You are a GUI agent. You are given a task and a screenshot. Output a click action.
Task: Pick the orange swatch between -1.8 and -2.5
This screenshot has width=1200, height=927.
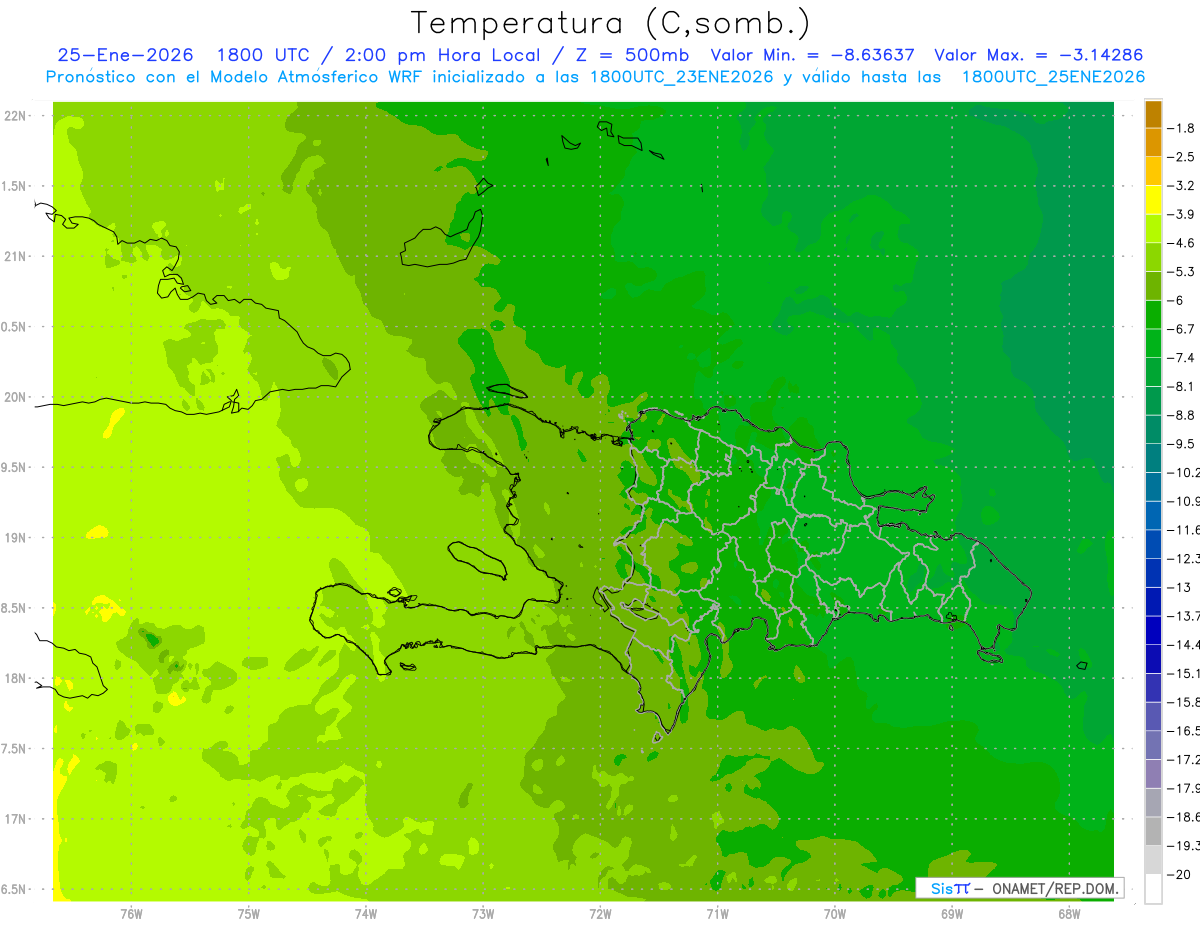click(x=1153, y=143)
